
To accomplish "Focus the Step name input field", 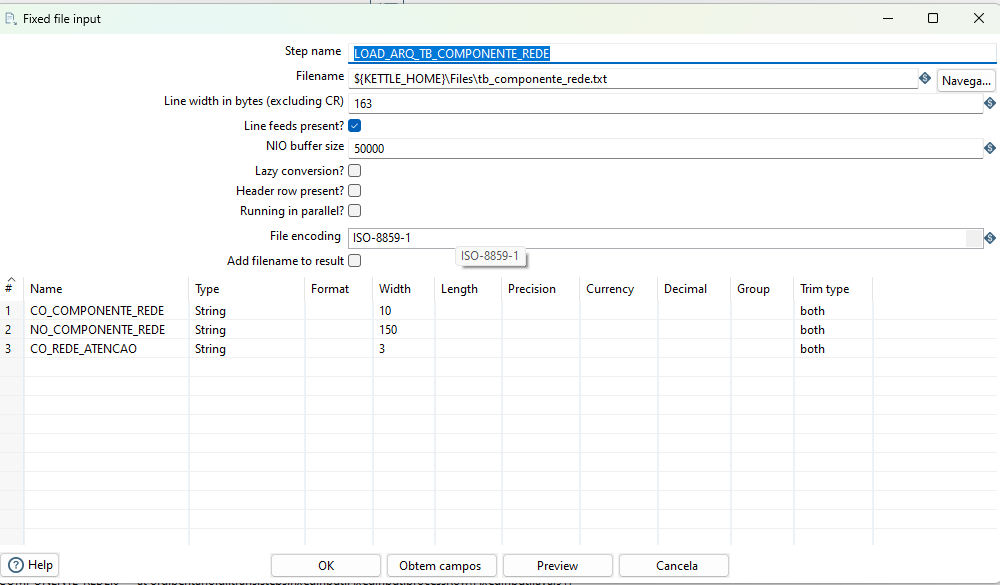I will coord(672,54).
